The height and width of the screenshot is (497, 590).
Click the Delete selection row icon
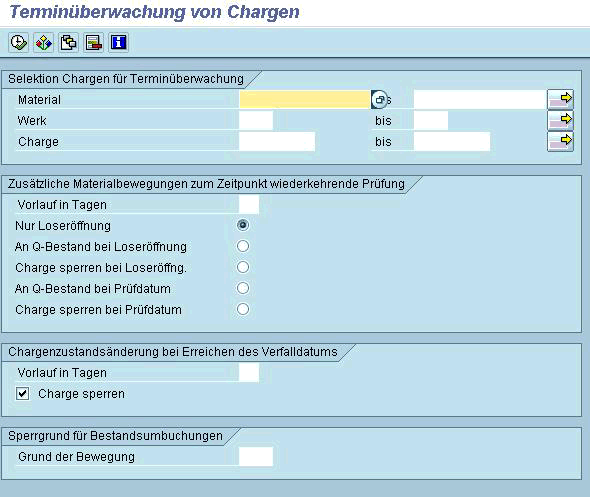[x=93, y=43]
